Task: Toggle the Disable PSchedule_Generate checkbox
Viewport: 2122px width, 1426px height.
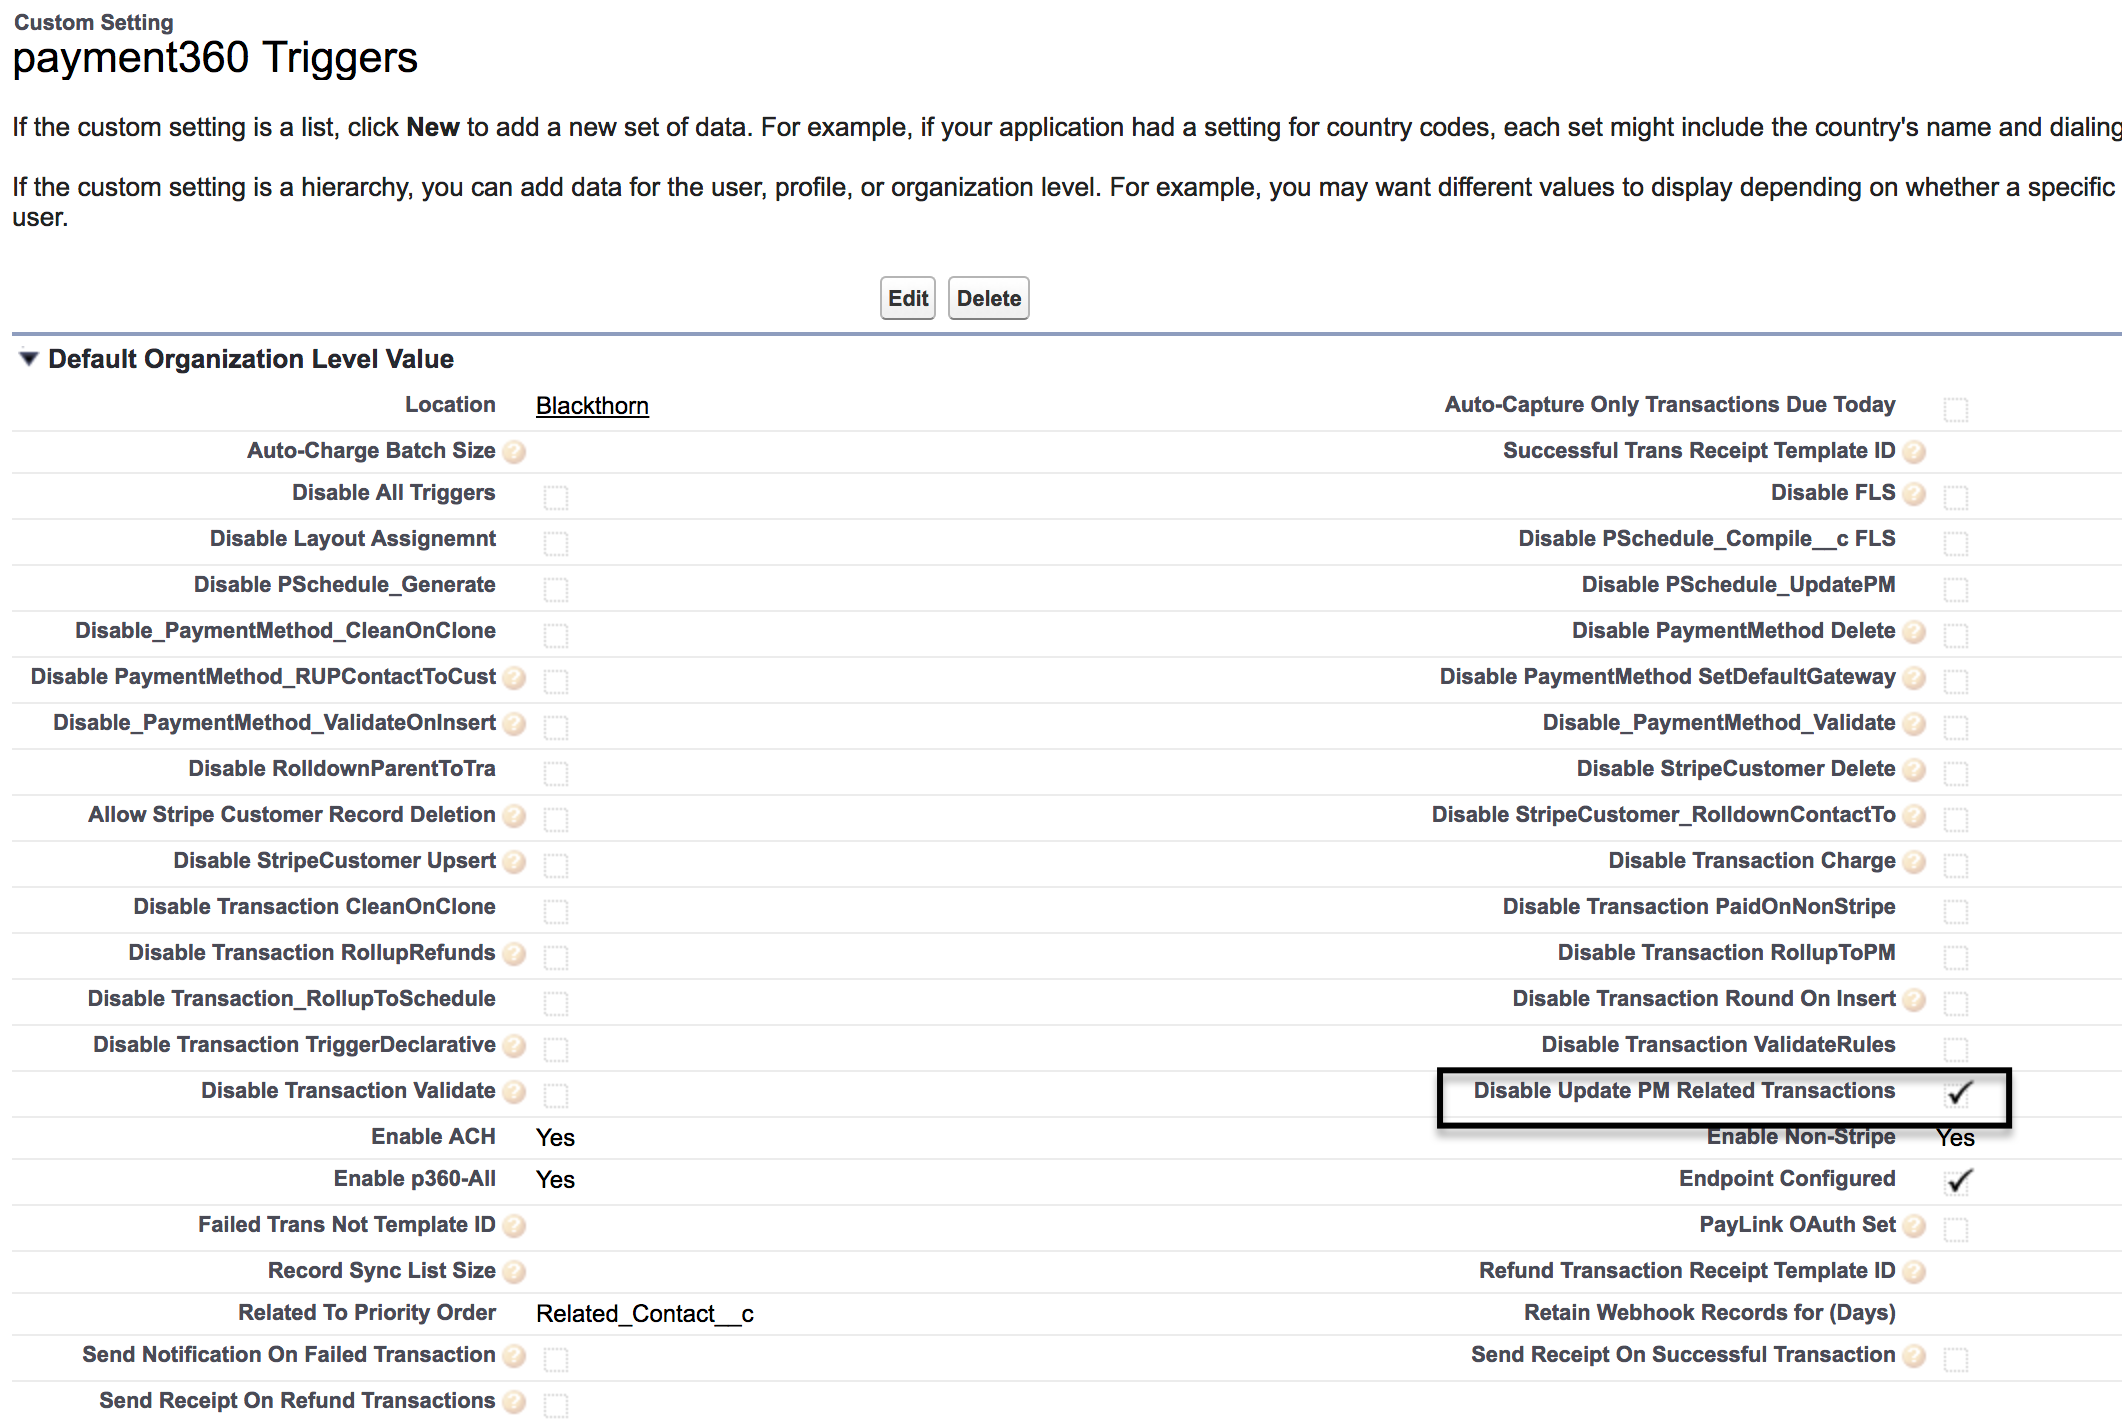Action: coord(556,589)
